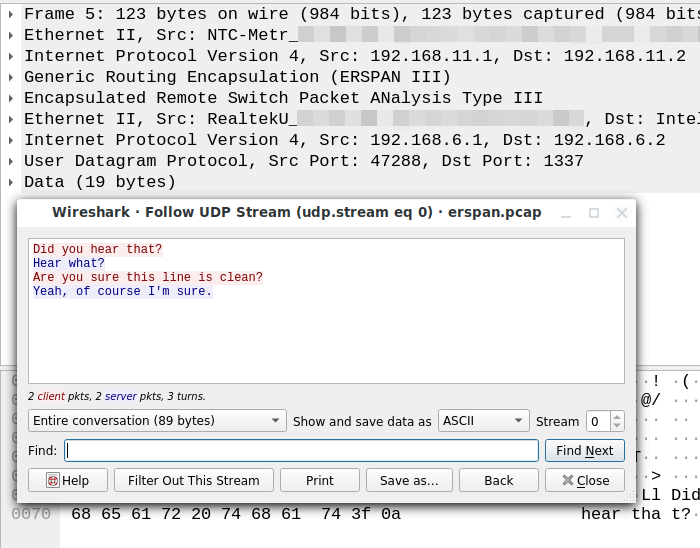Click into the Find text field
The width and height of the screenshot is (700, 548).
pos(300,451)
